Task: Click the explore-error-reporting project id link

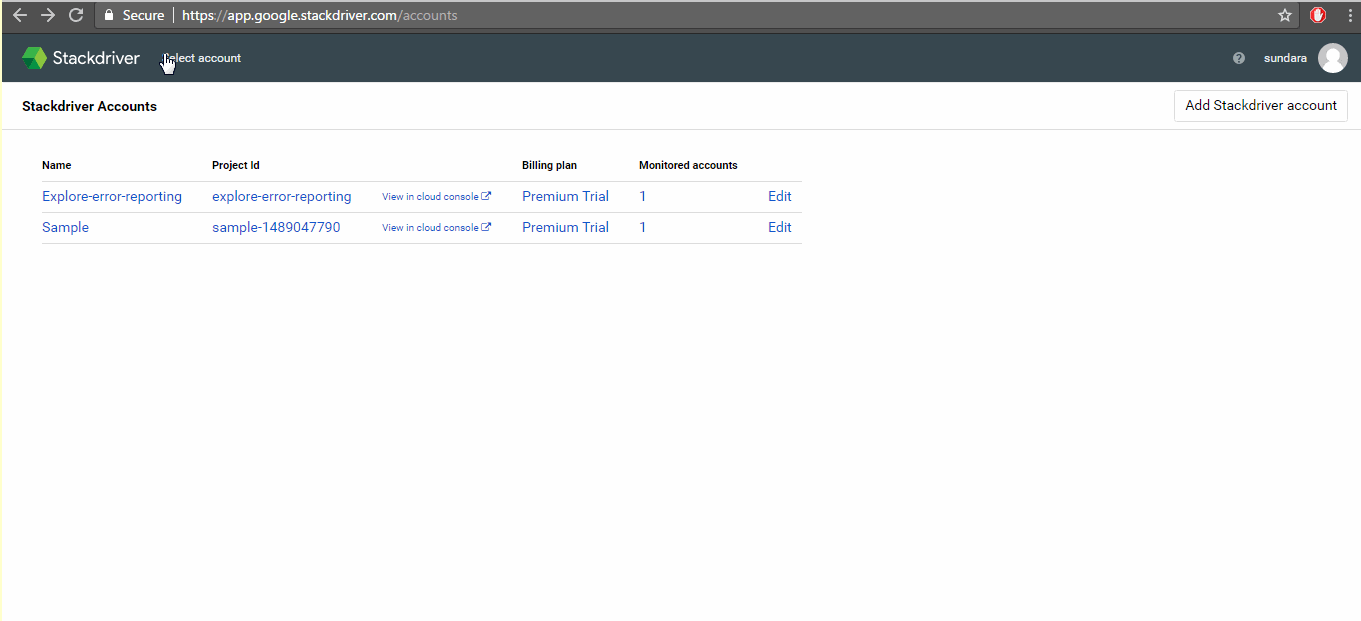Action: click(x=282, y=196)
